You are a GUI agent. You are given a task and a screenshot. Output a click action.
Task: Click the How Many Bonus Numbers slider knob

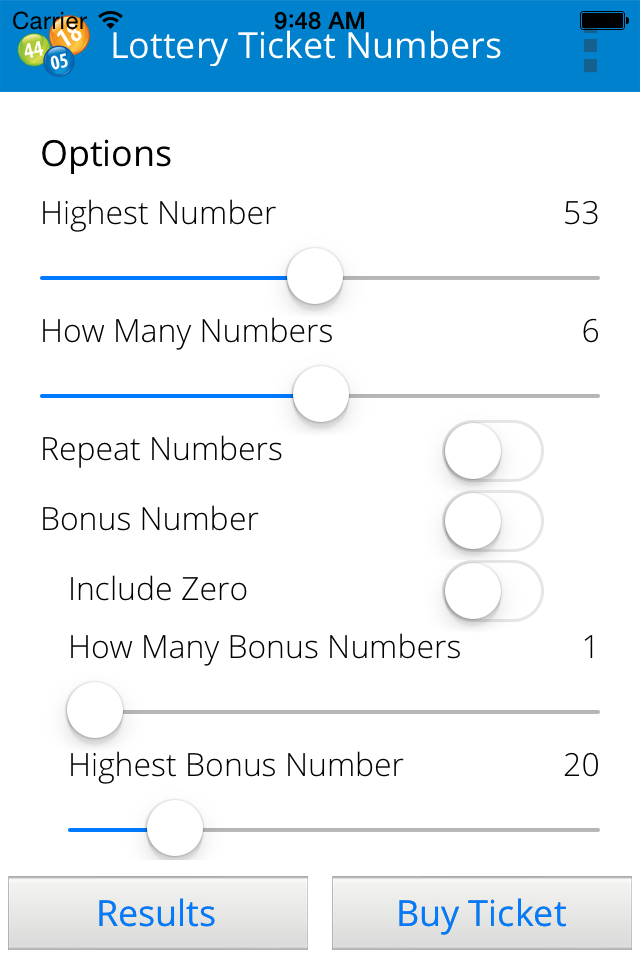point(95,710)
